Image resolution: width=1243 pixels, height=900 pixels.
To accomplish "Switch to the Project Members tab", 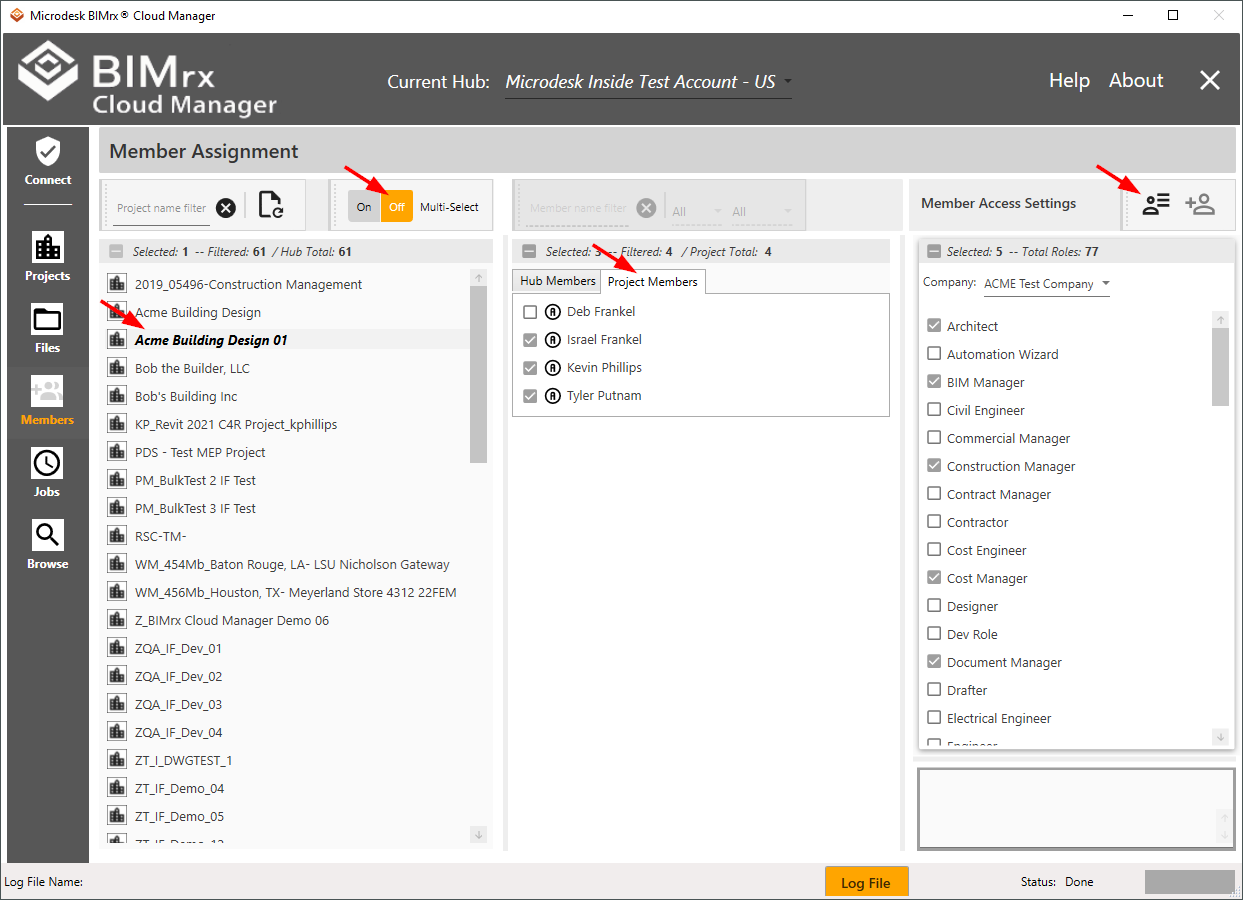I will tap(653, 282).
